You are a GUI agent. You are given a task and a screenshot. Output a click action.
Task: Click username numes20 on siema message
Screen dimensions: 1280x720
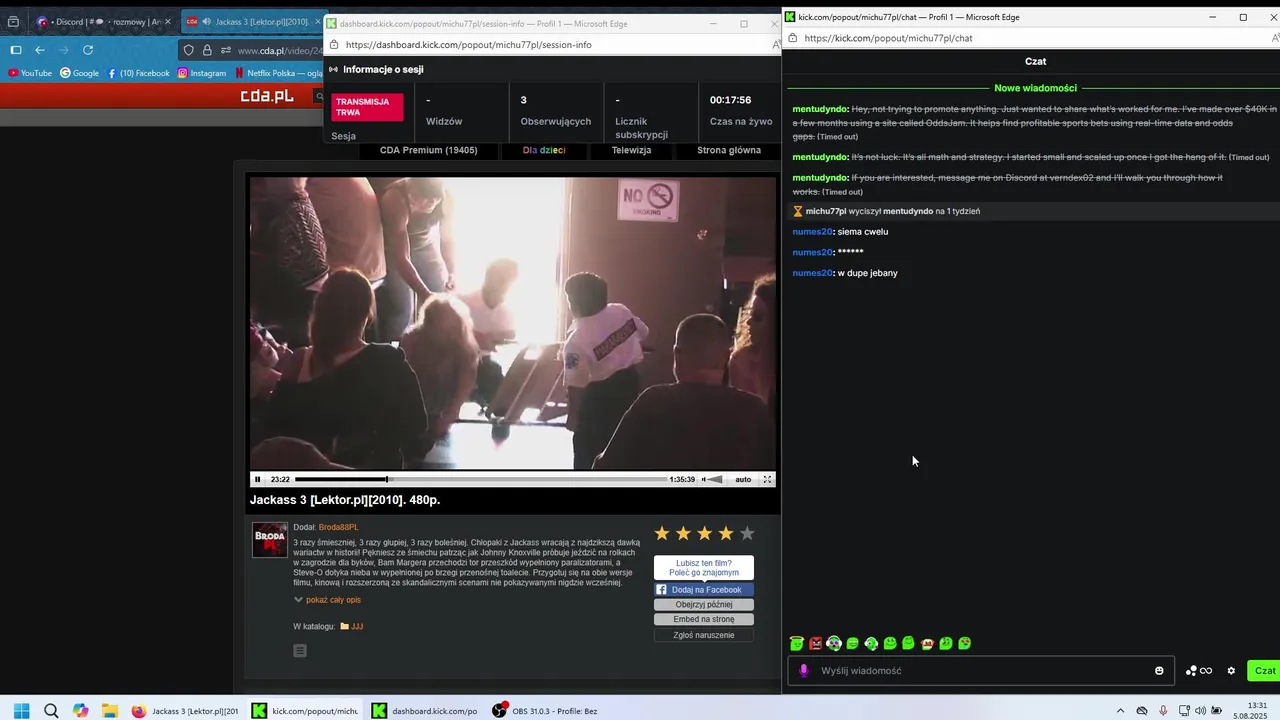pos(812,232)
